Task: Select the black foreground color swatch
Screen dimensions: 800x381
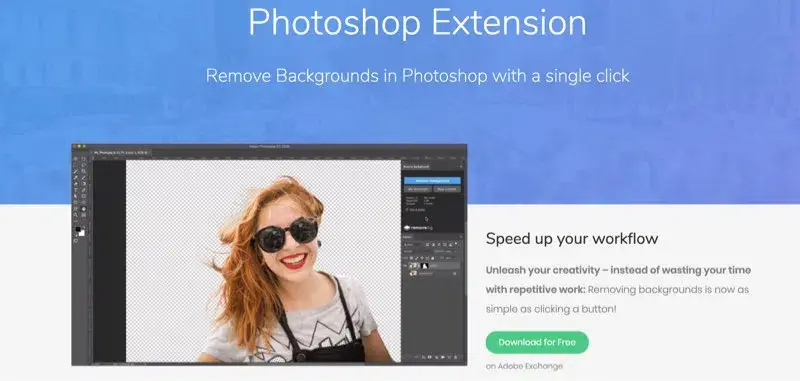Action: [x=78, y=229]
